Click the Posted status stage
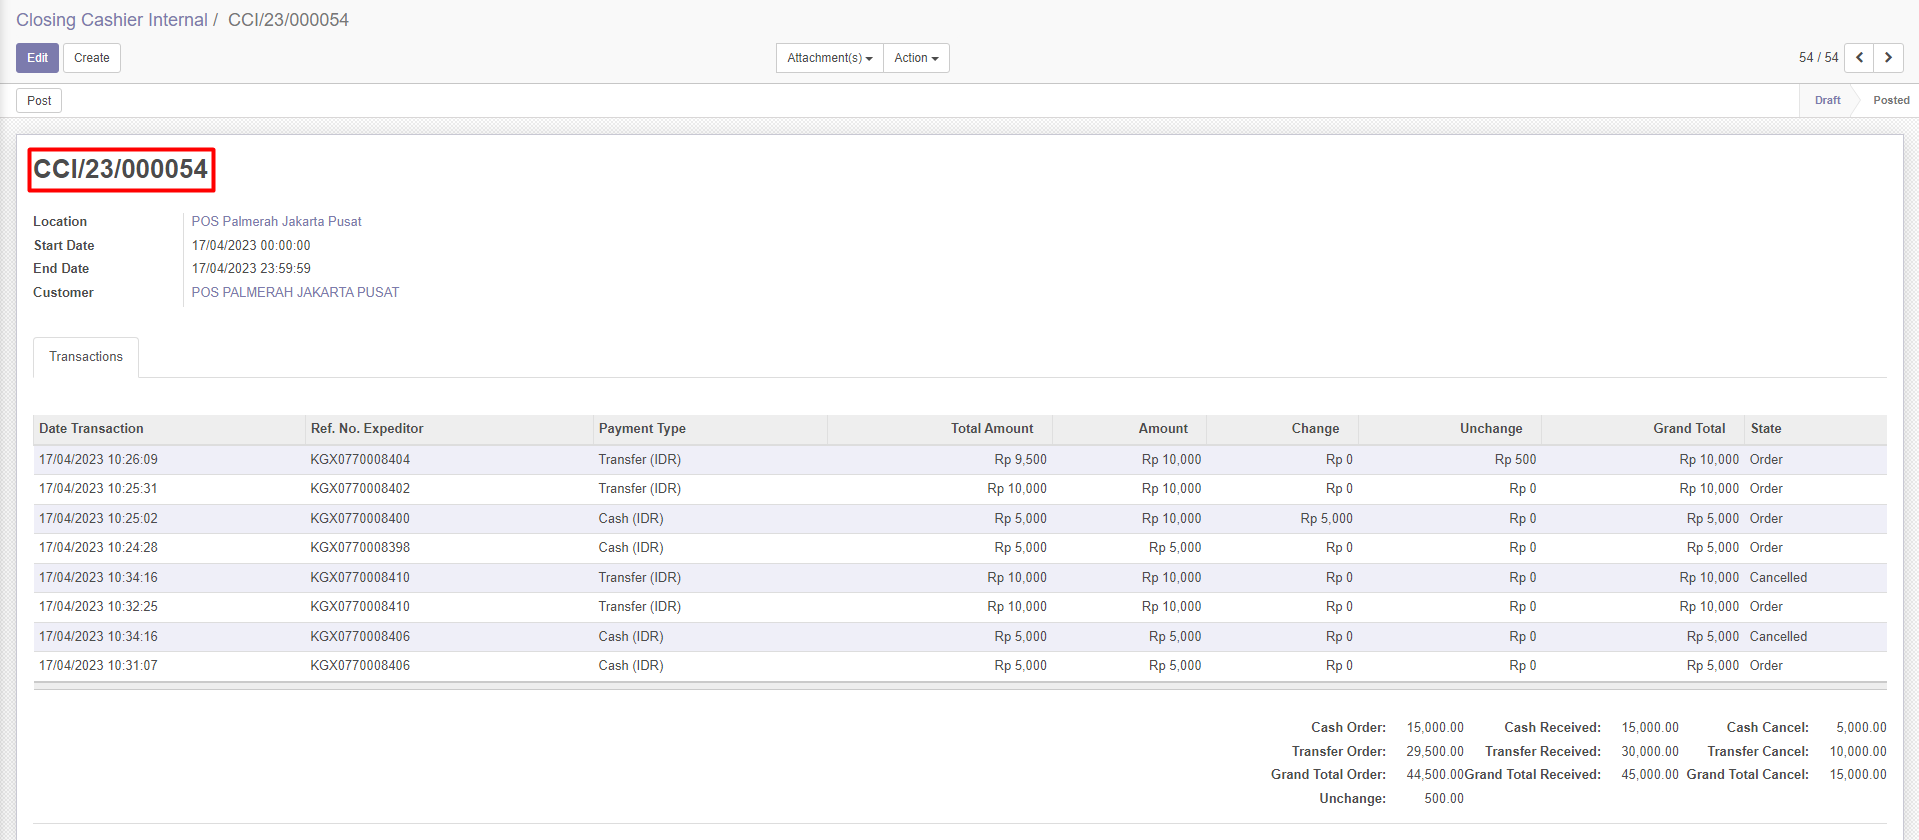Image resolution: width=1919 pixels, height=840 pixels. pyautogui.click(x=1891, y=101)
